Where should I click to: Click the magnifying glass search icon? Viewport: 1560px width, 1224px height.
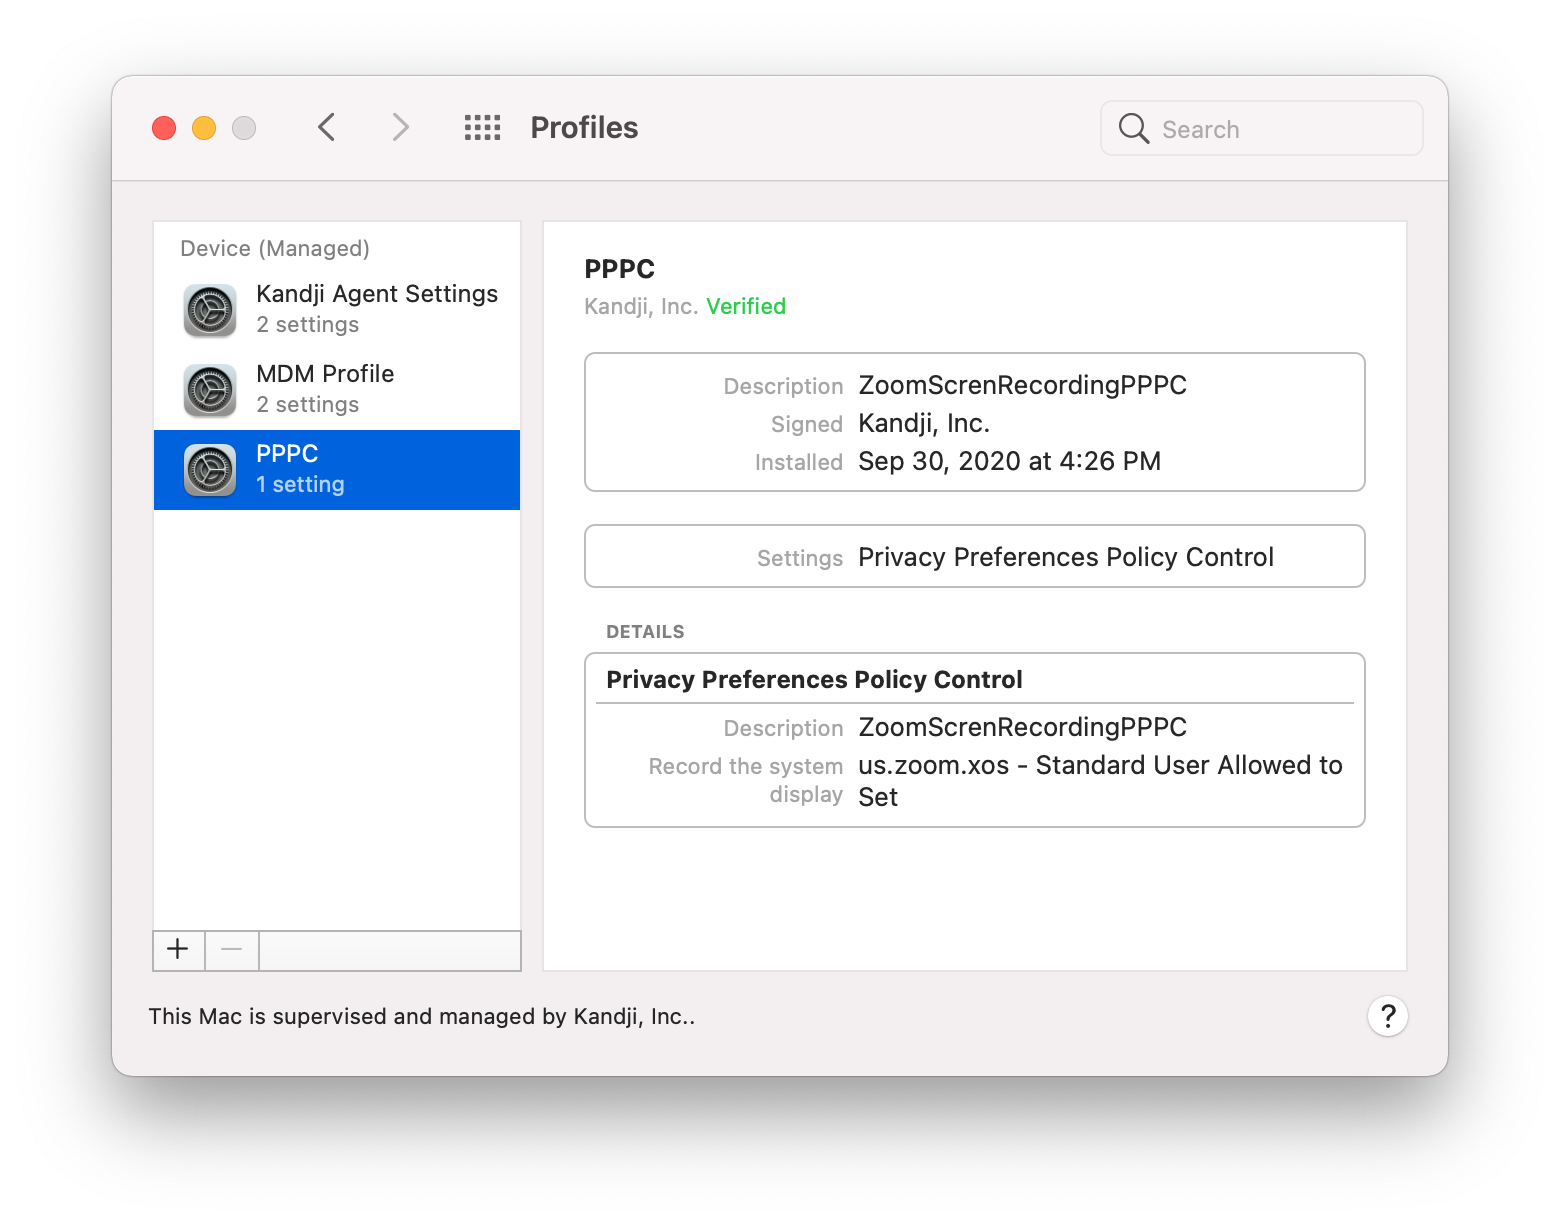(x=1133, y=128)
